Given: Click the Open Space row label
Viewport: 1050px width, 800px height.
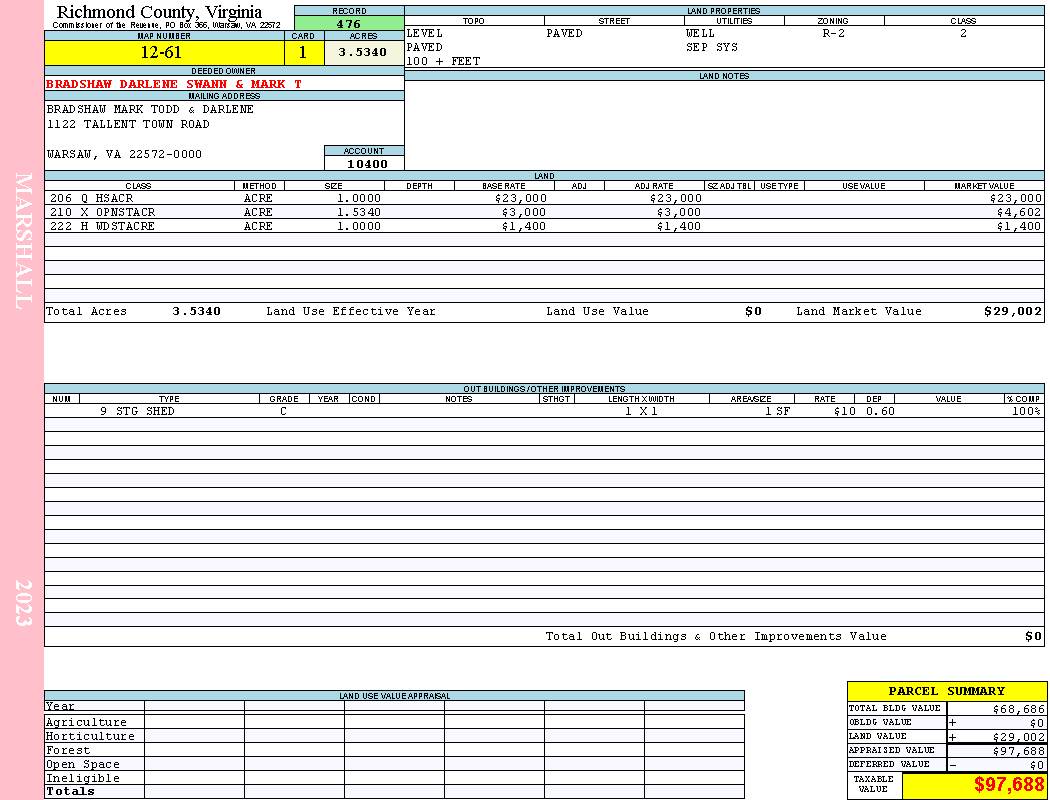Looking at the screenshot, I should pos(82,765).
